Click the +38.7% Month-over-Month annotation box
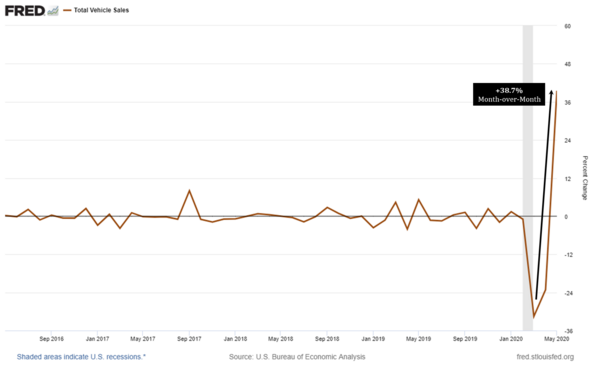The width and height of the screenshot is (600, 369). (509, 95)
